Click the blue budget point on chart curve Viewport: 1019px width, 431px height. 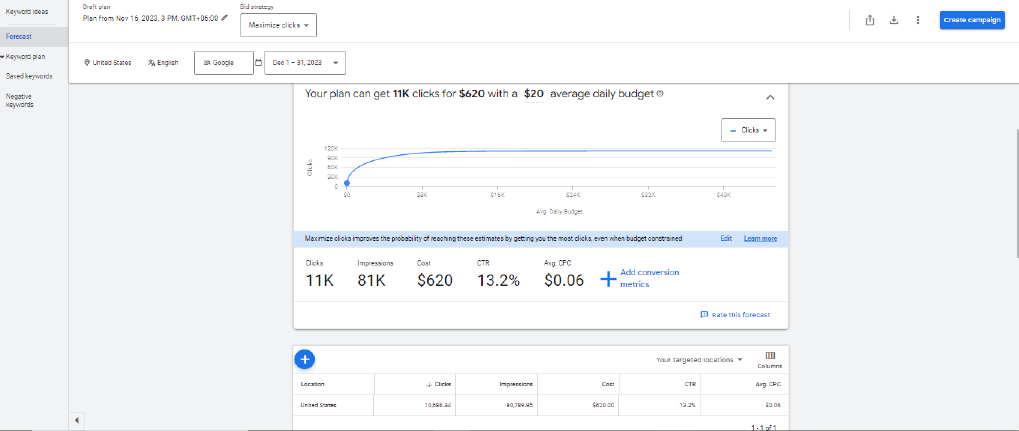346,183
